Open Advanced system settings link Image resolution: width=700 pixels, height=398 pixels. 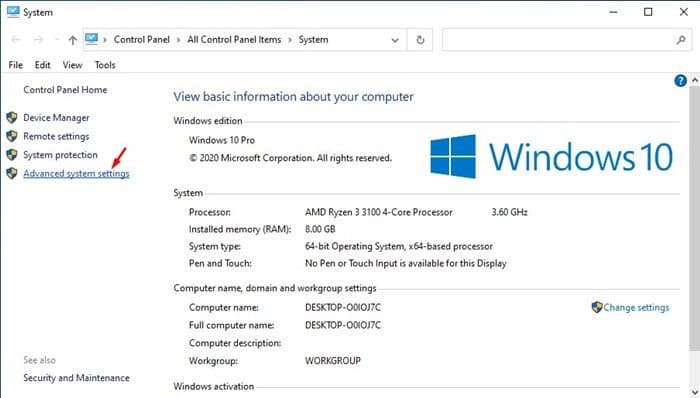pyautogui.click(x=76, y=174)
